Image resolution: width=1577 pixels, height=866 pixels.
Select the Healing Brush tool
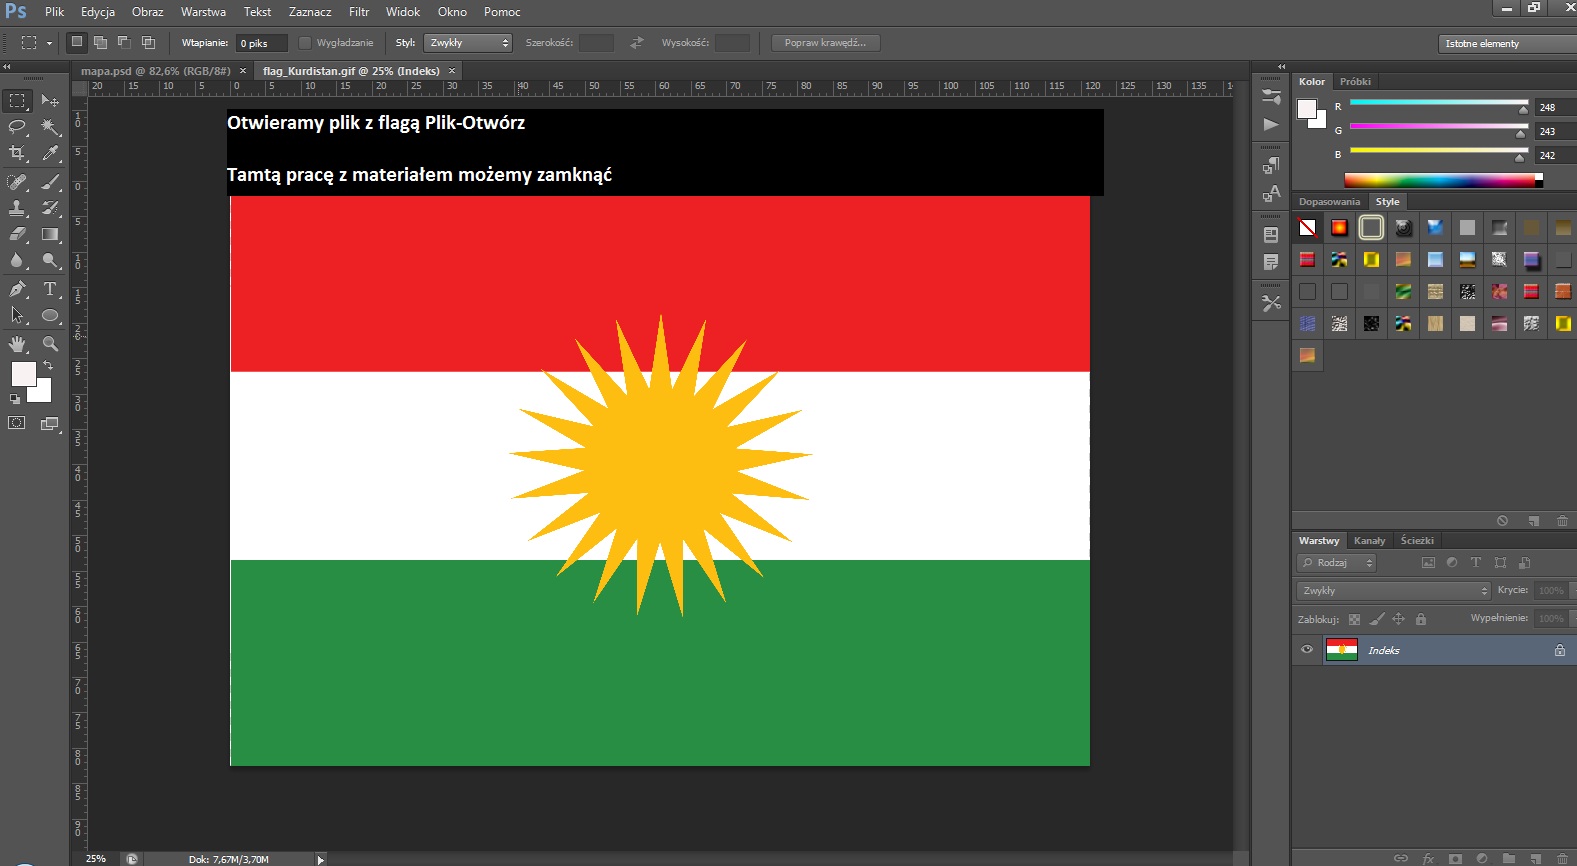pos(18,182)
